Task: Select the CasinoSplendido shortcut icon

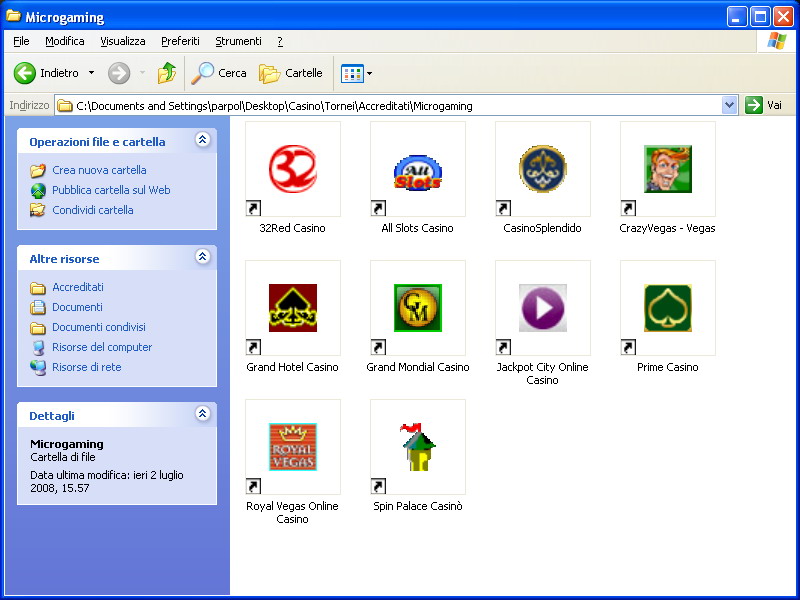Action: tap(543, 169)
